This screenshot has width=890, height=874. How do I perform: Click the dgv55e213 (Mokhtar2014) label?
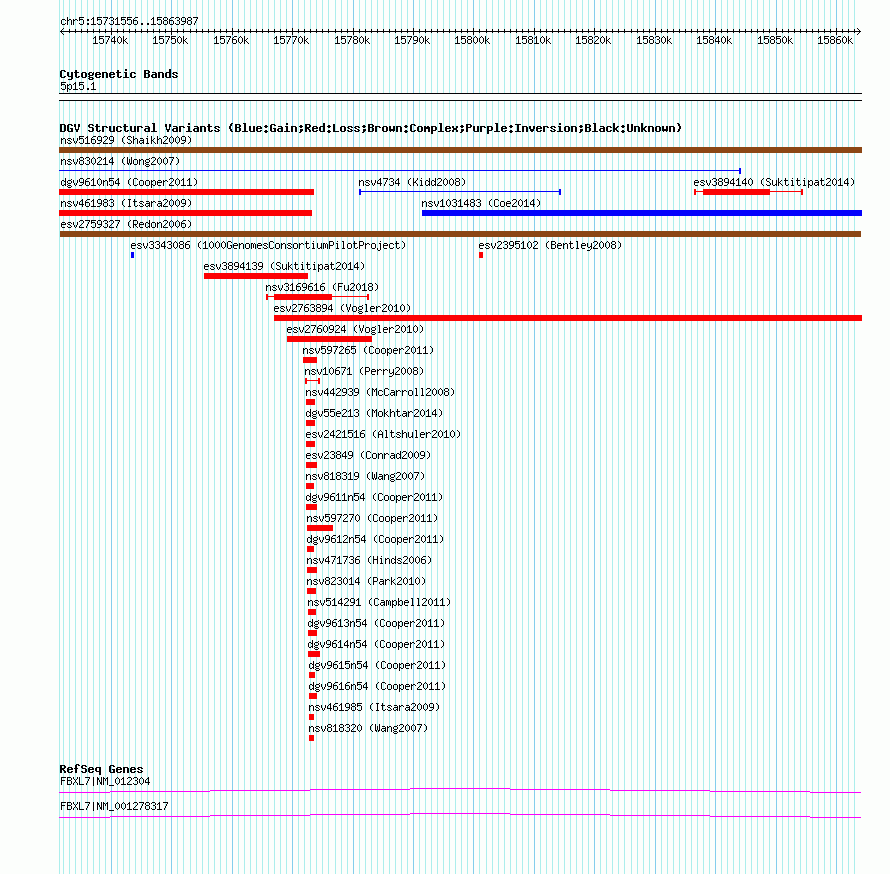tap(374, 413)
